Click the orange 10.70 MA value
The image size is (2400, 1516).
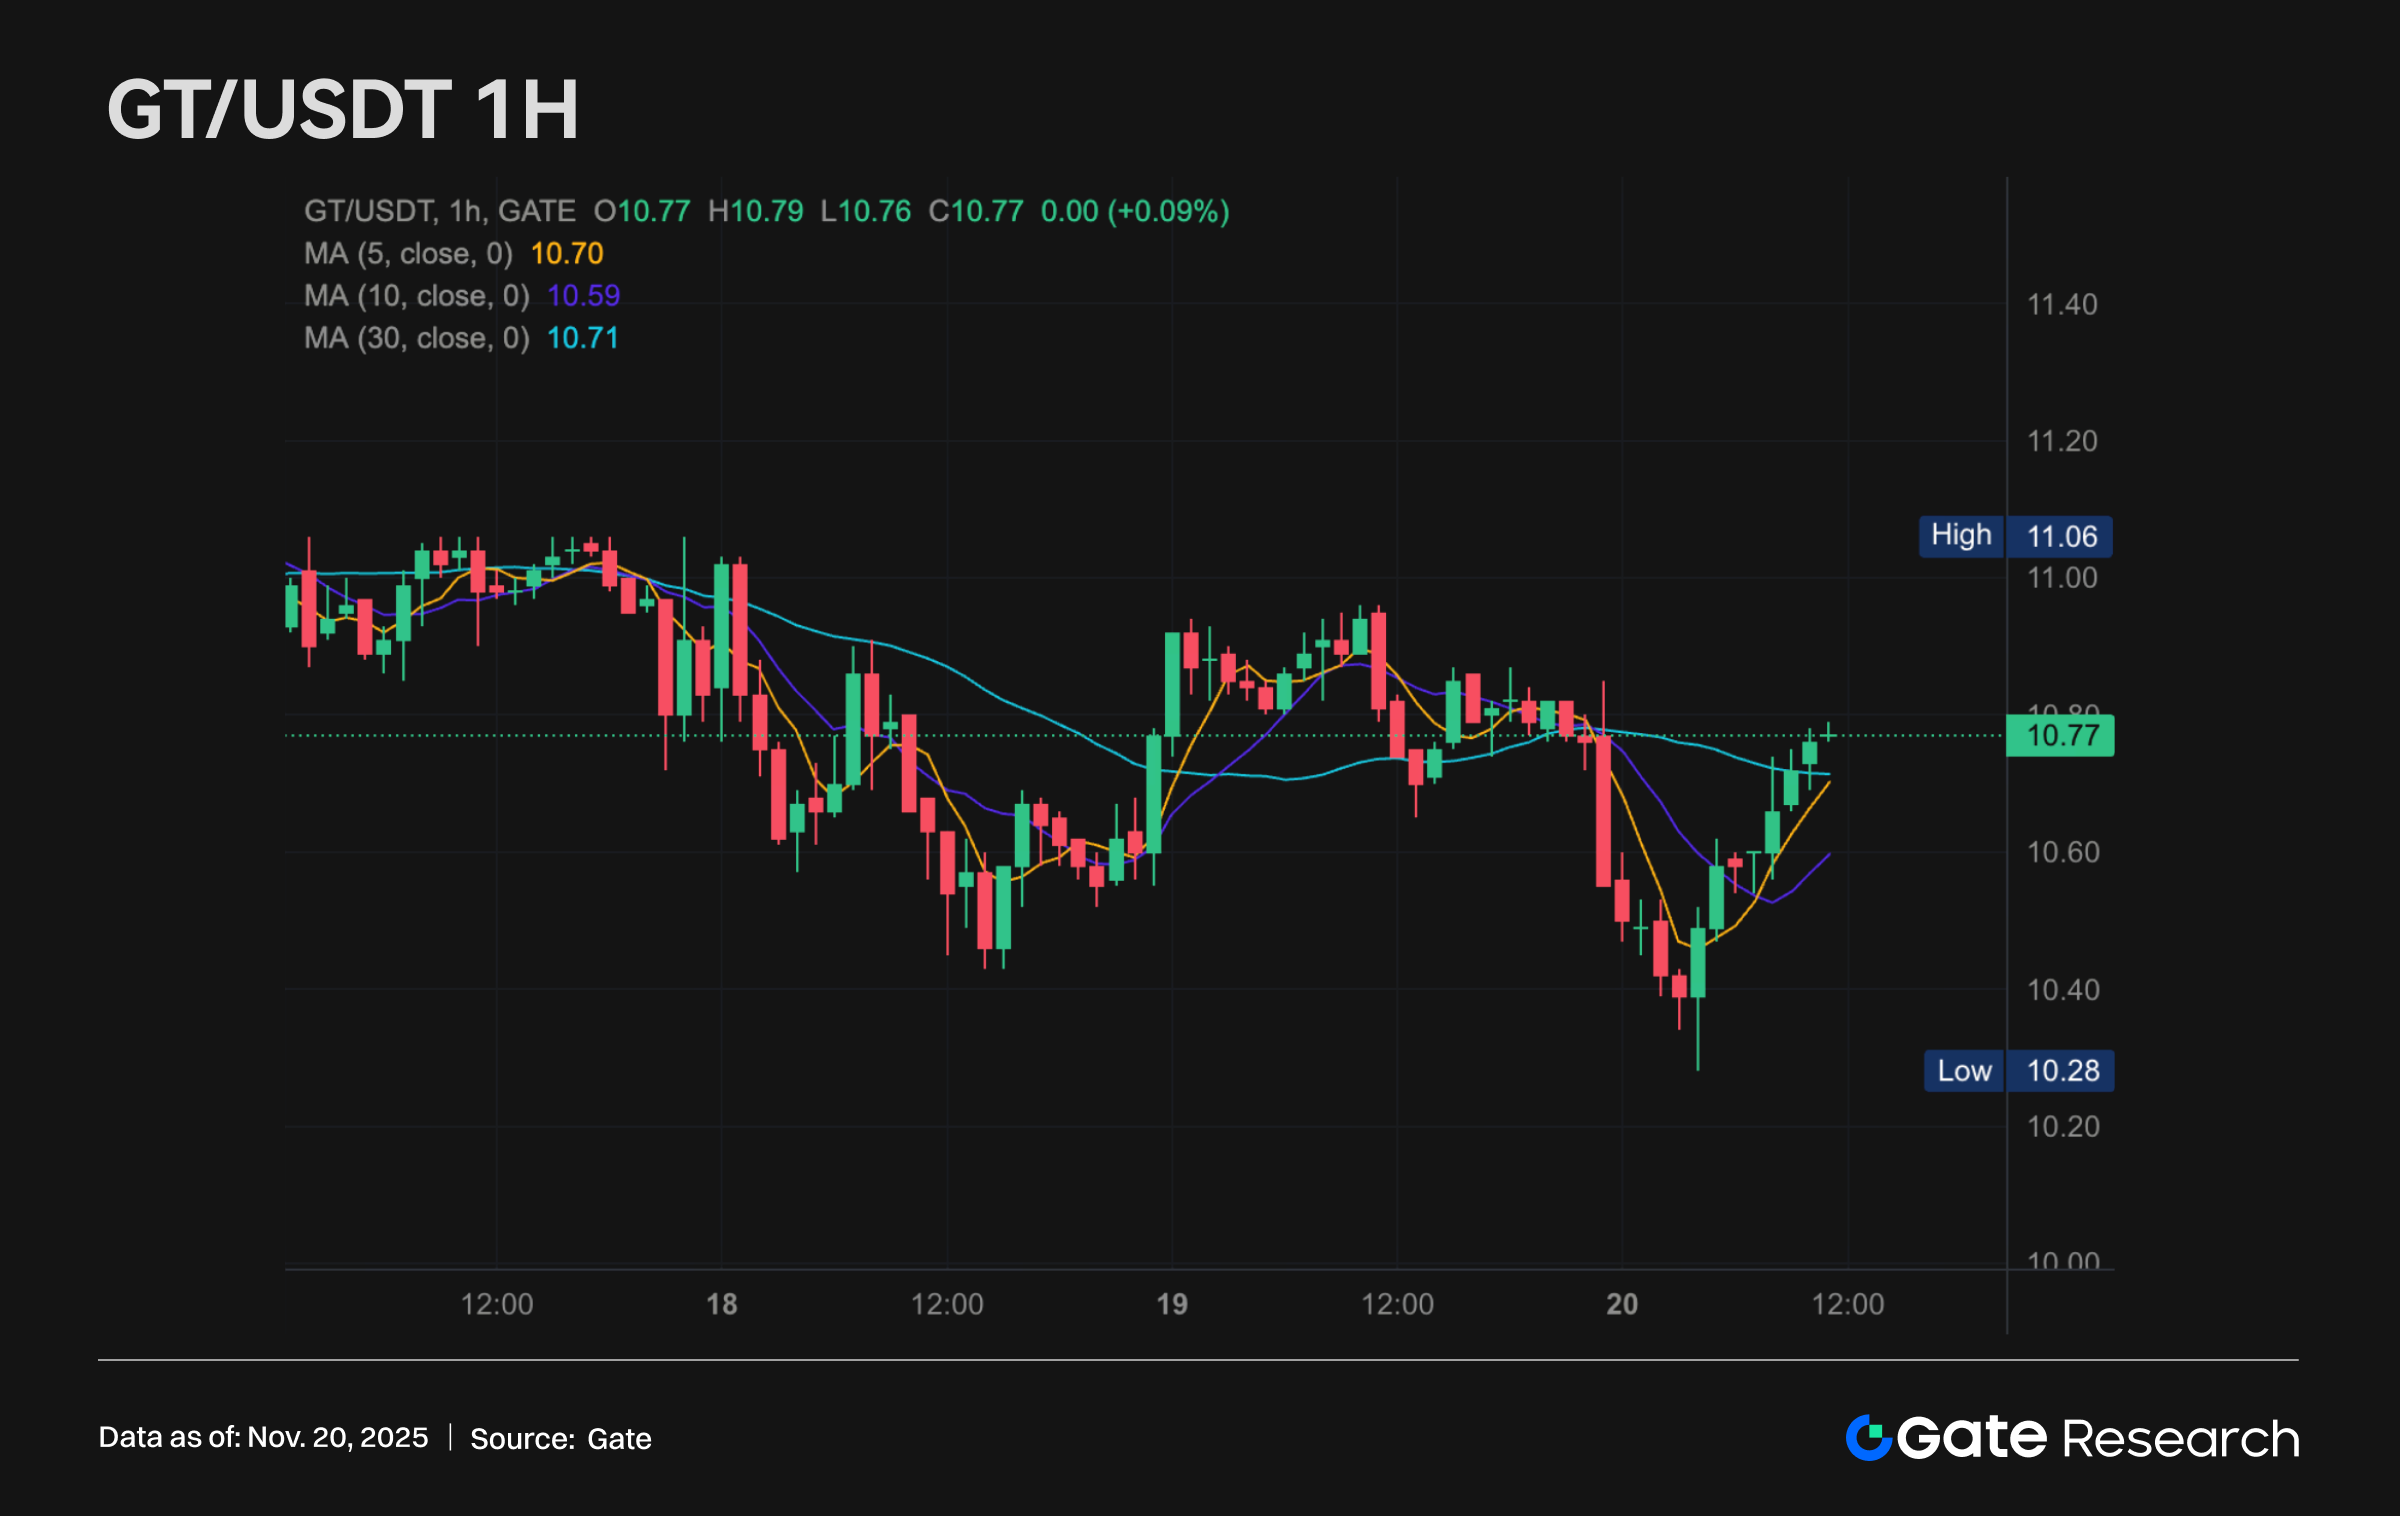567,254
